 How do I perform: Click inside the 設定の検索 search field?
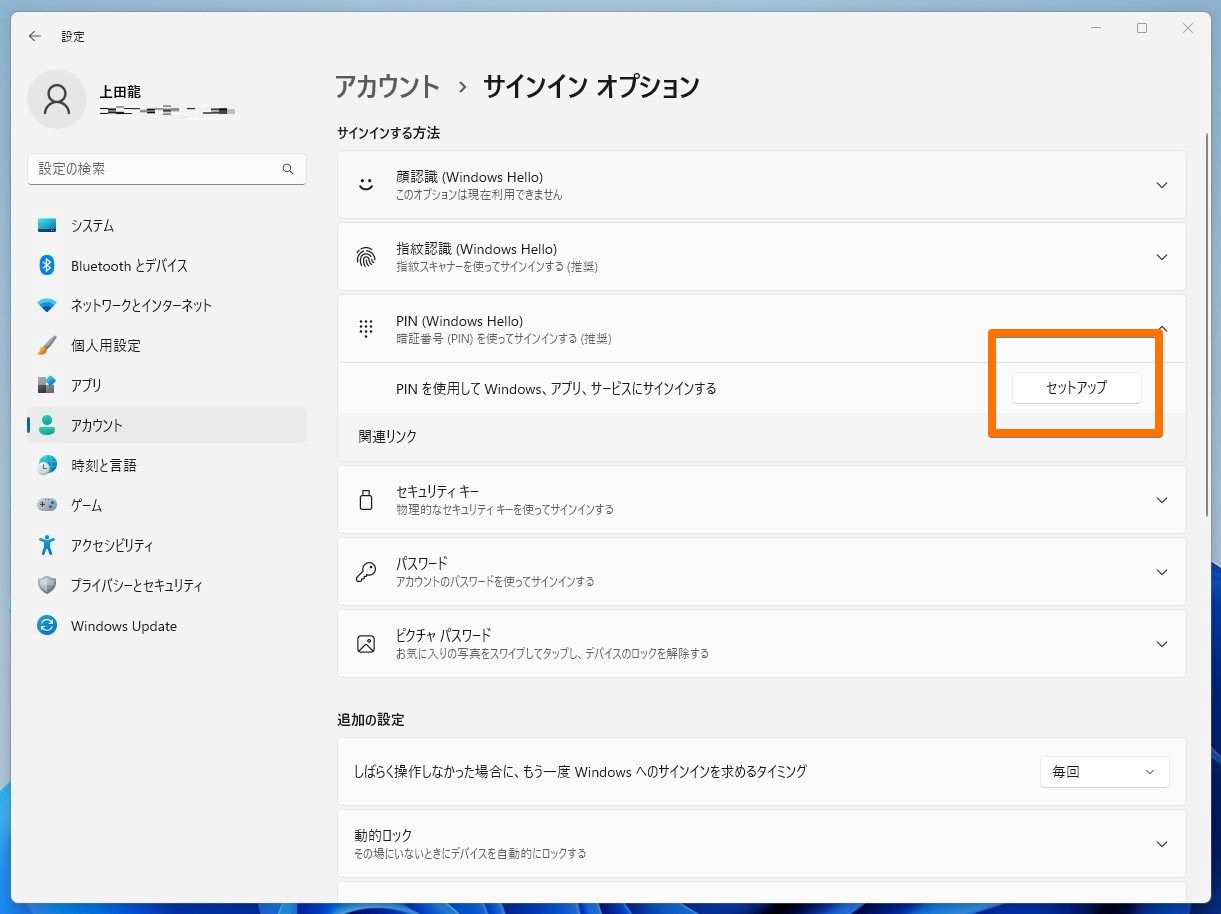point(150,168)
